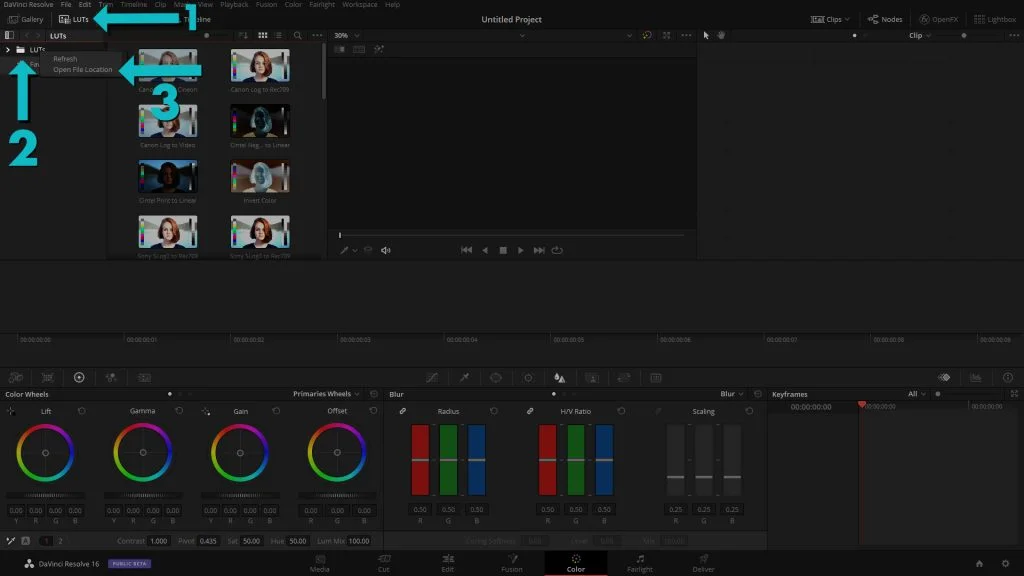Image resolution: width=1024 pixels, height=576 pixels.
Task: Open LUT sort order options
Action: coord(243,36)
